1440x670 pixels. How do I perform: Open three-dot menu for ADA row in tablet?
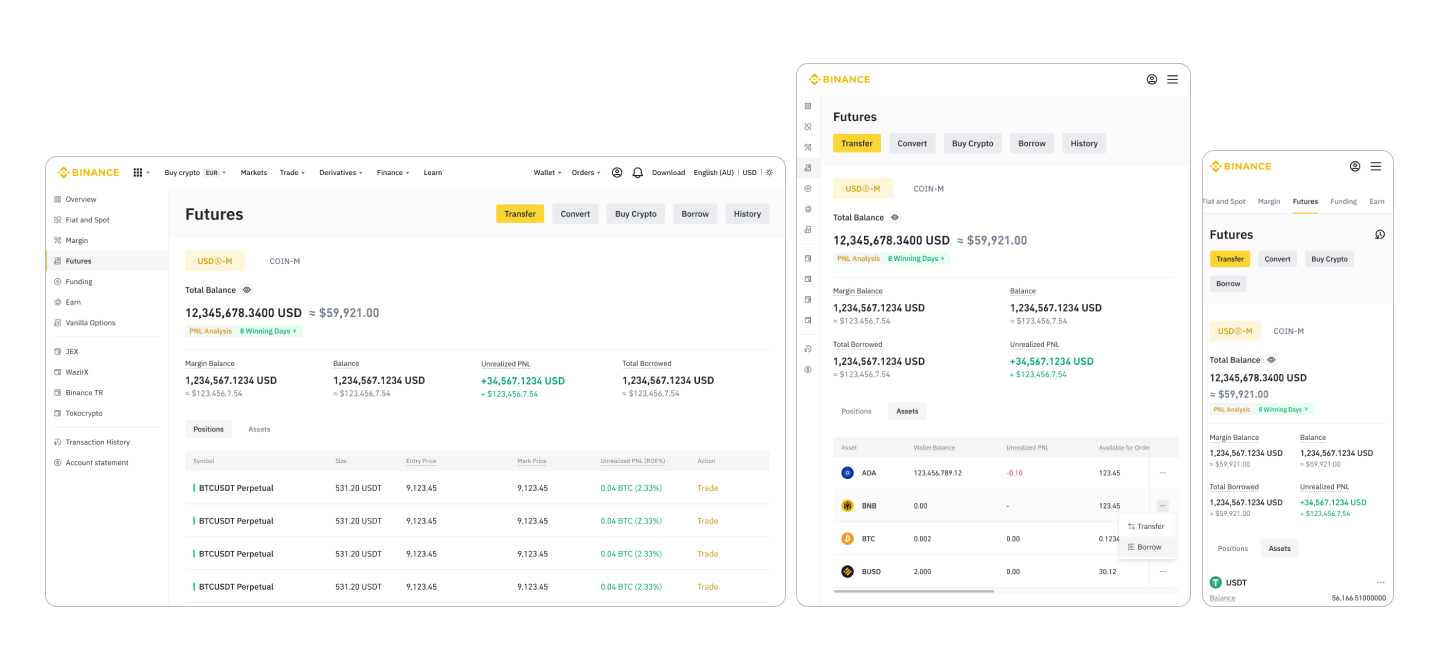pyautogui.click(x=1162, y=472)
